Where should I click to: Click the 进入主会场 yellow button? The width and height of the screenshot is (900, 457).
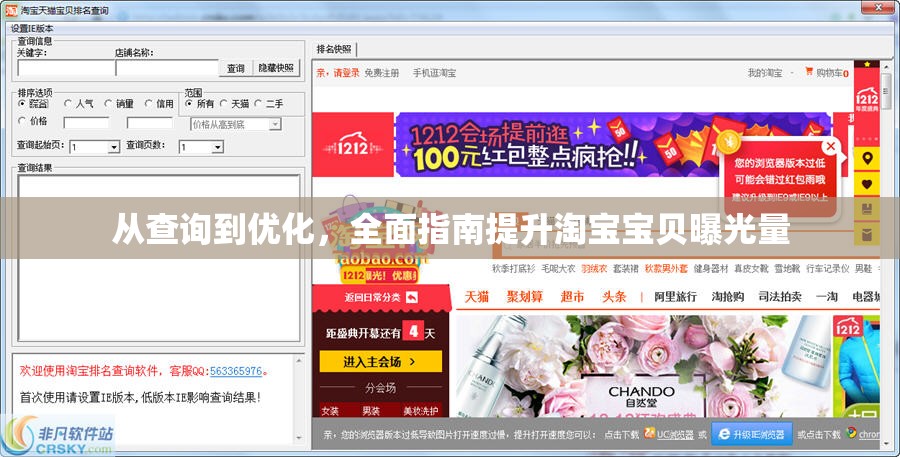click(x=381, y=362)
